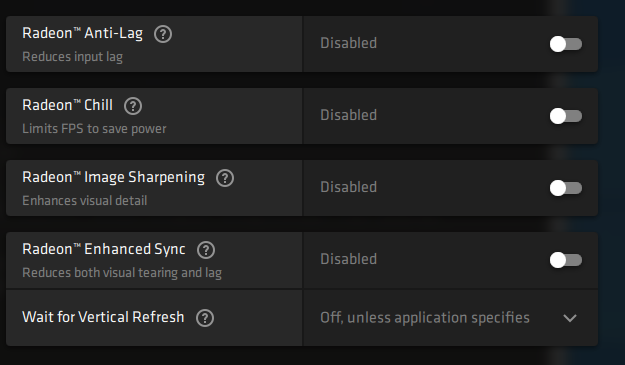Click the Radeon Image Sharpening title
Viewport: 625px width, 365px height.
pyautogui.click(x=114, y=177)
